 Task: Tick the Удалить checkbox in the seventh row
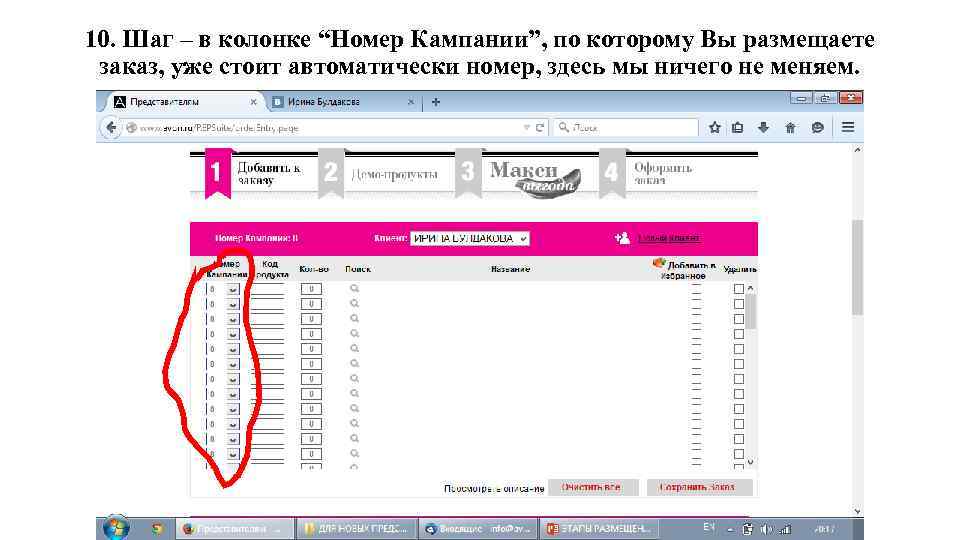coord(739,379)
